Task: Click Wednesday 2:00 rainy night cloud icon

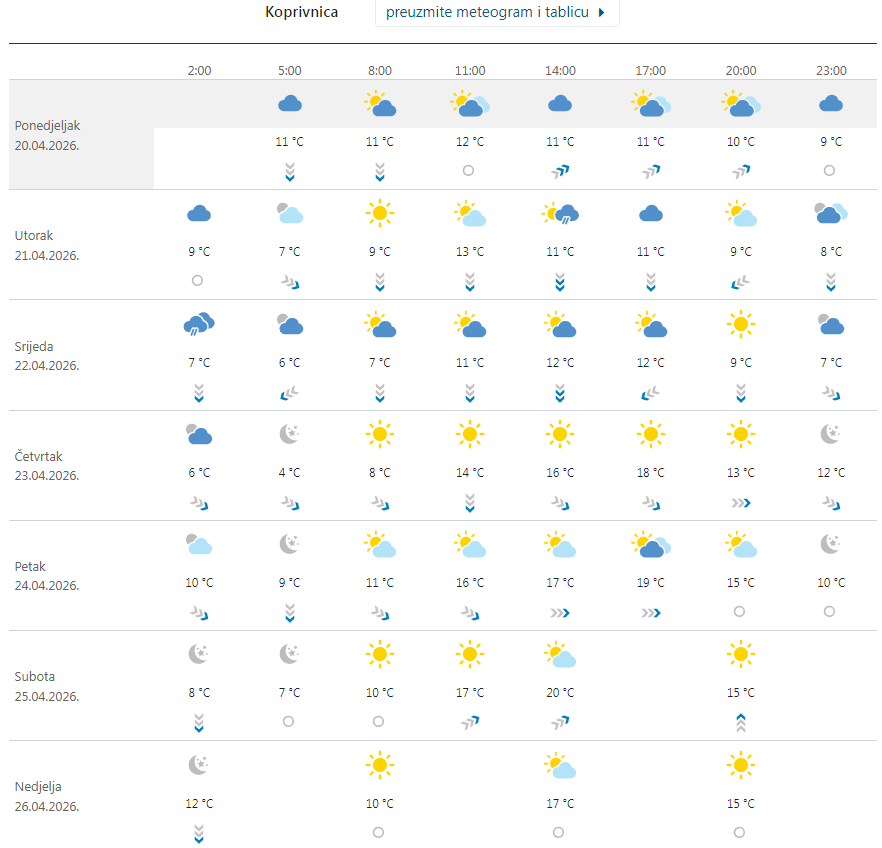Action: 199,323
